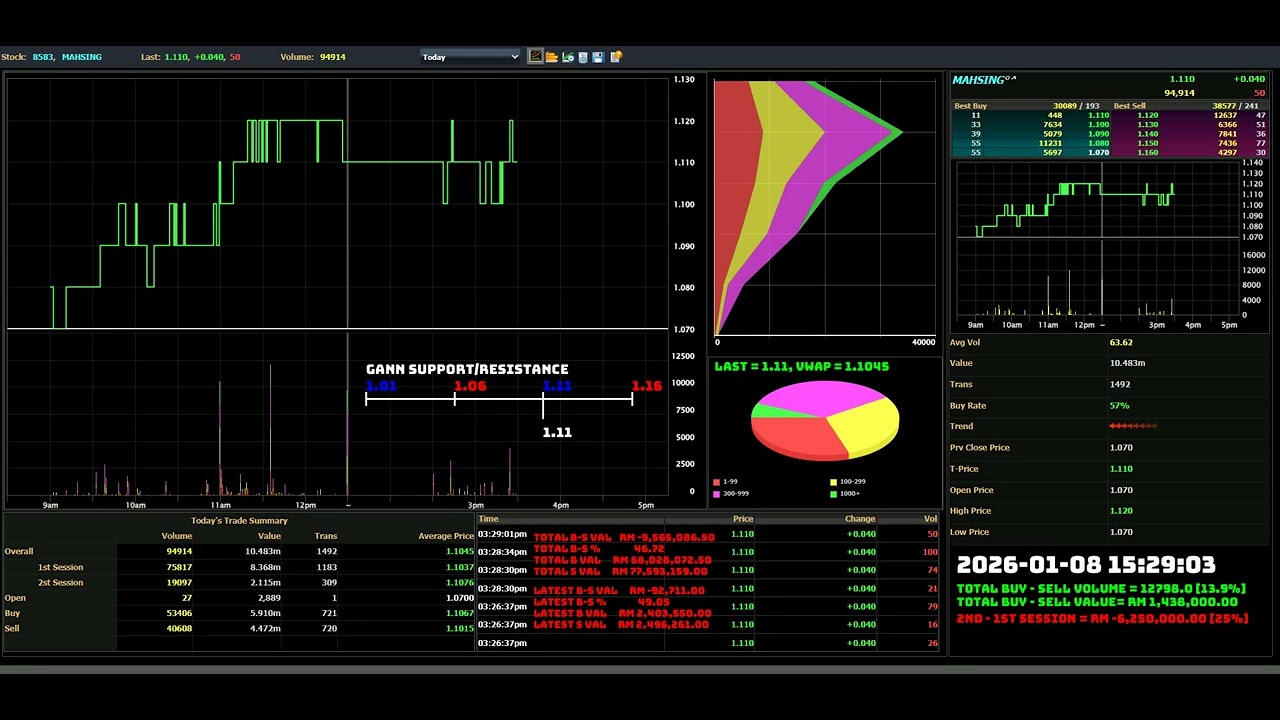Click the 03:29:01pm trade row time
Image resolution: width=1280 pixels, height=720 pixels.
pyautogui.click(x=502, y=534)
